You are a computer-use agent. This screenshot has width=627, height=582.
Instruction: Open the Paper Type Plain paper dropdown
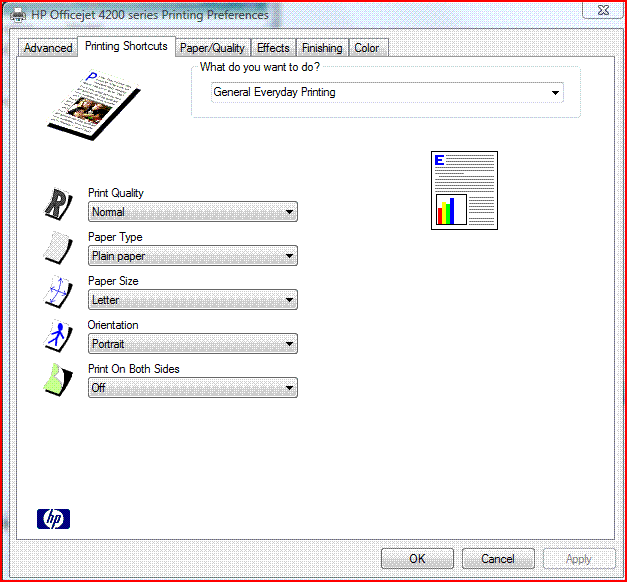(x=193, y=256)
